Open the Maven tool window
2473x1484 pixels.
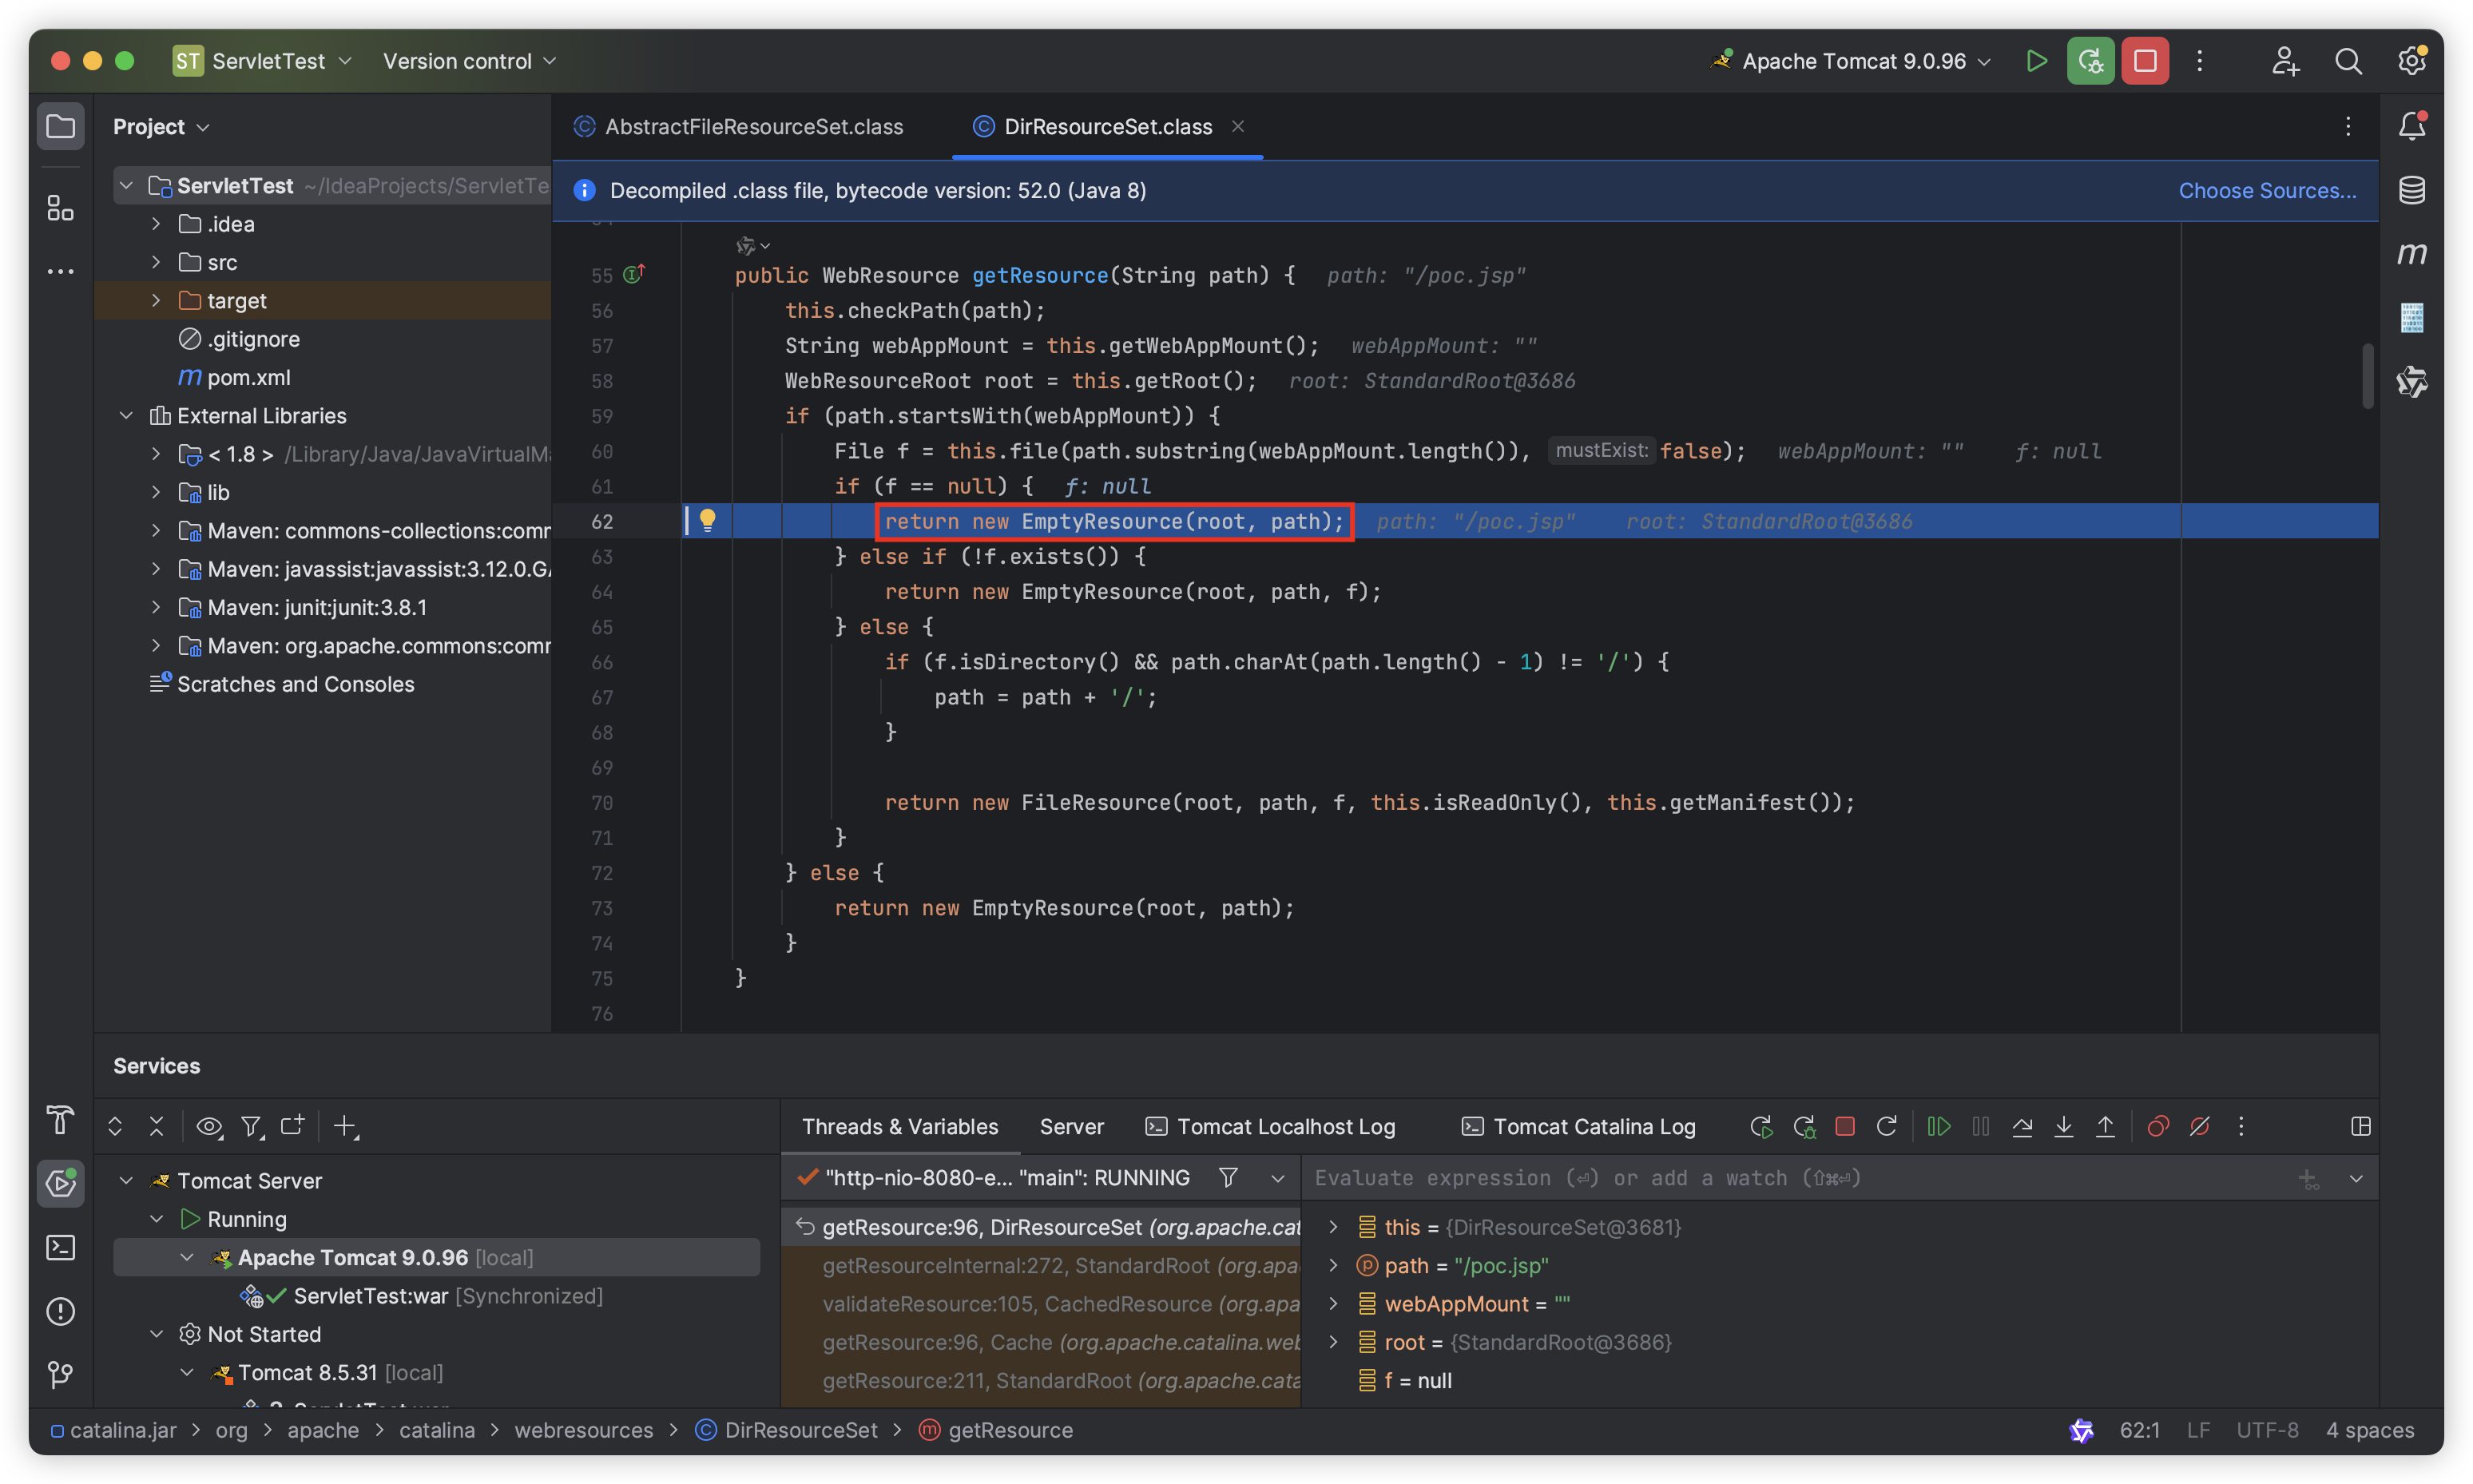pos(2411,254)
